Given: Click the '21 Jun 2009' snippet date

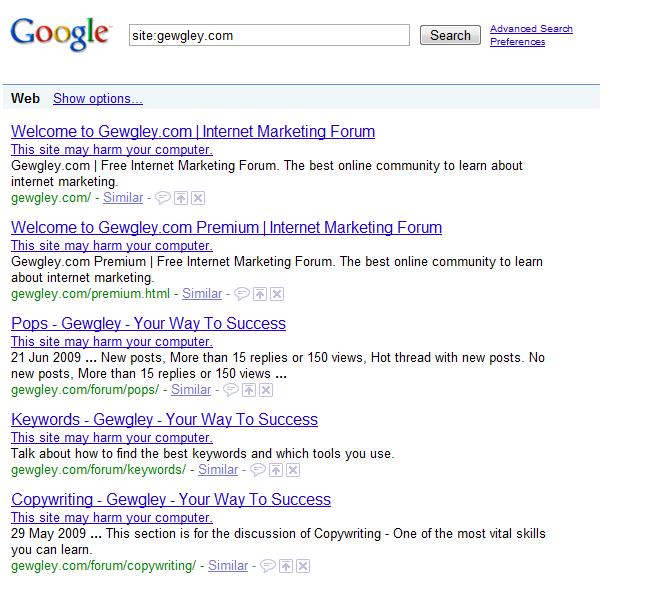Looking at the screenshot, I should [x=46, y=358].
